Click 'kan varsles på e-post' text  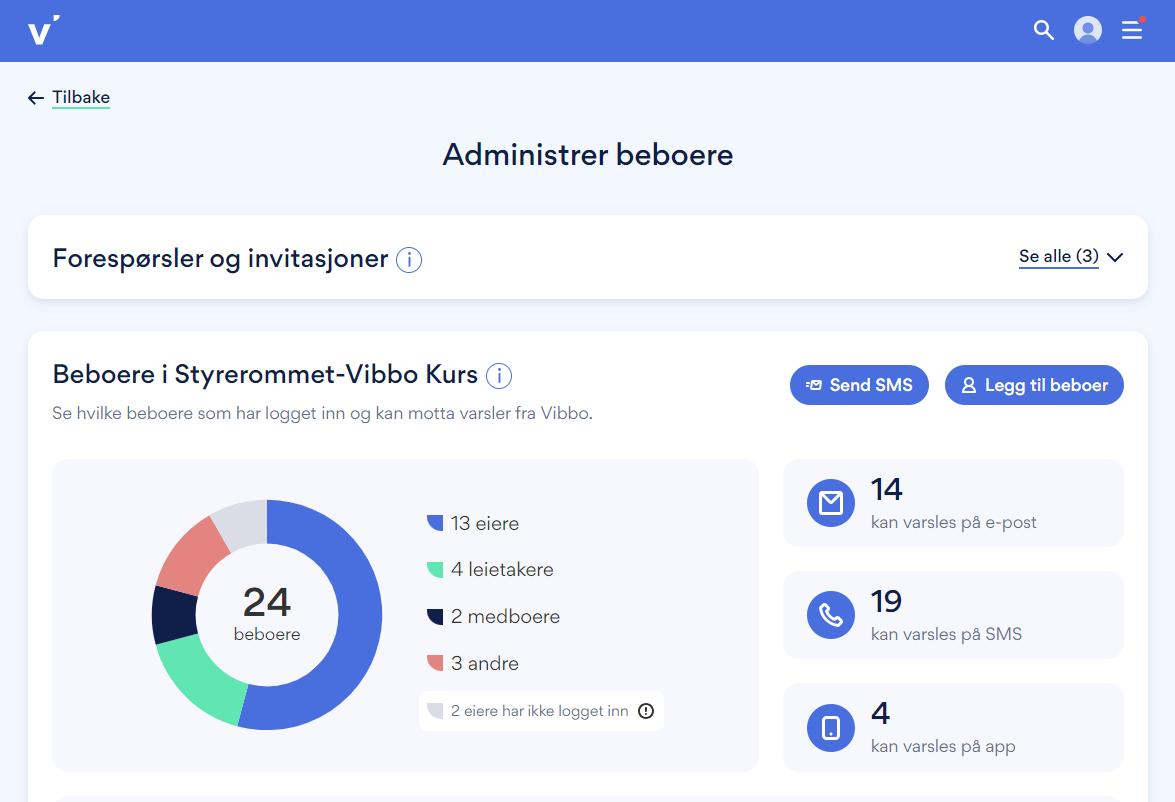click(x=953, y=522)
